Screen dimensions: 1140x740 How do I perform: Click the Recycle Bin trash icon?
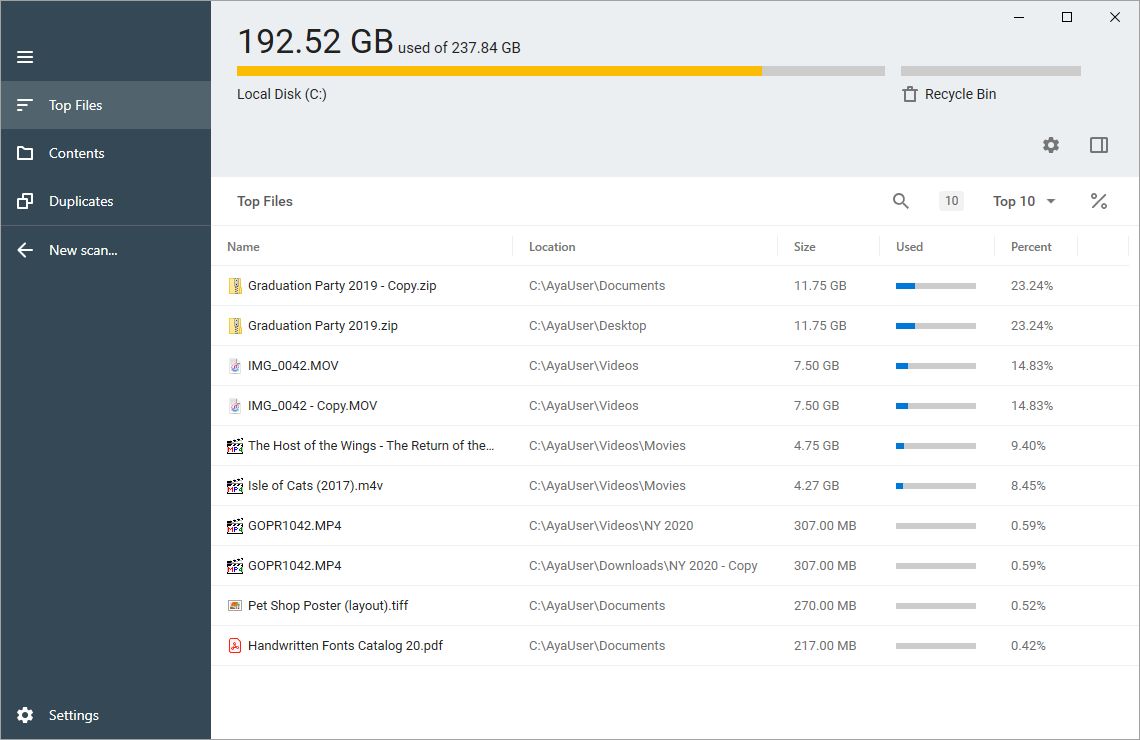910,93
